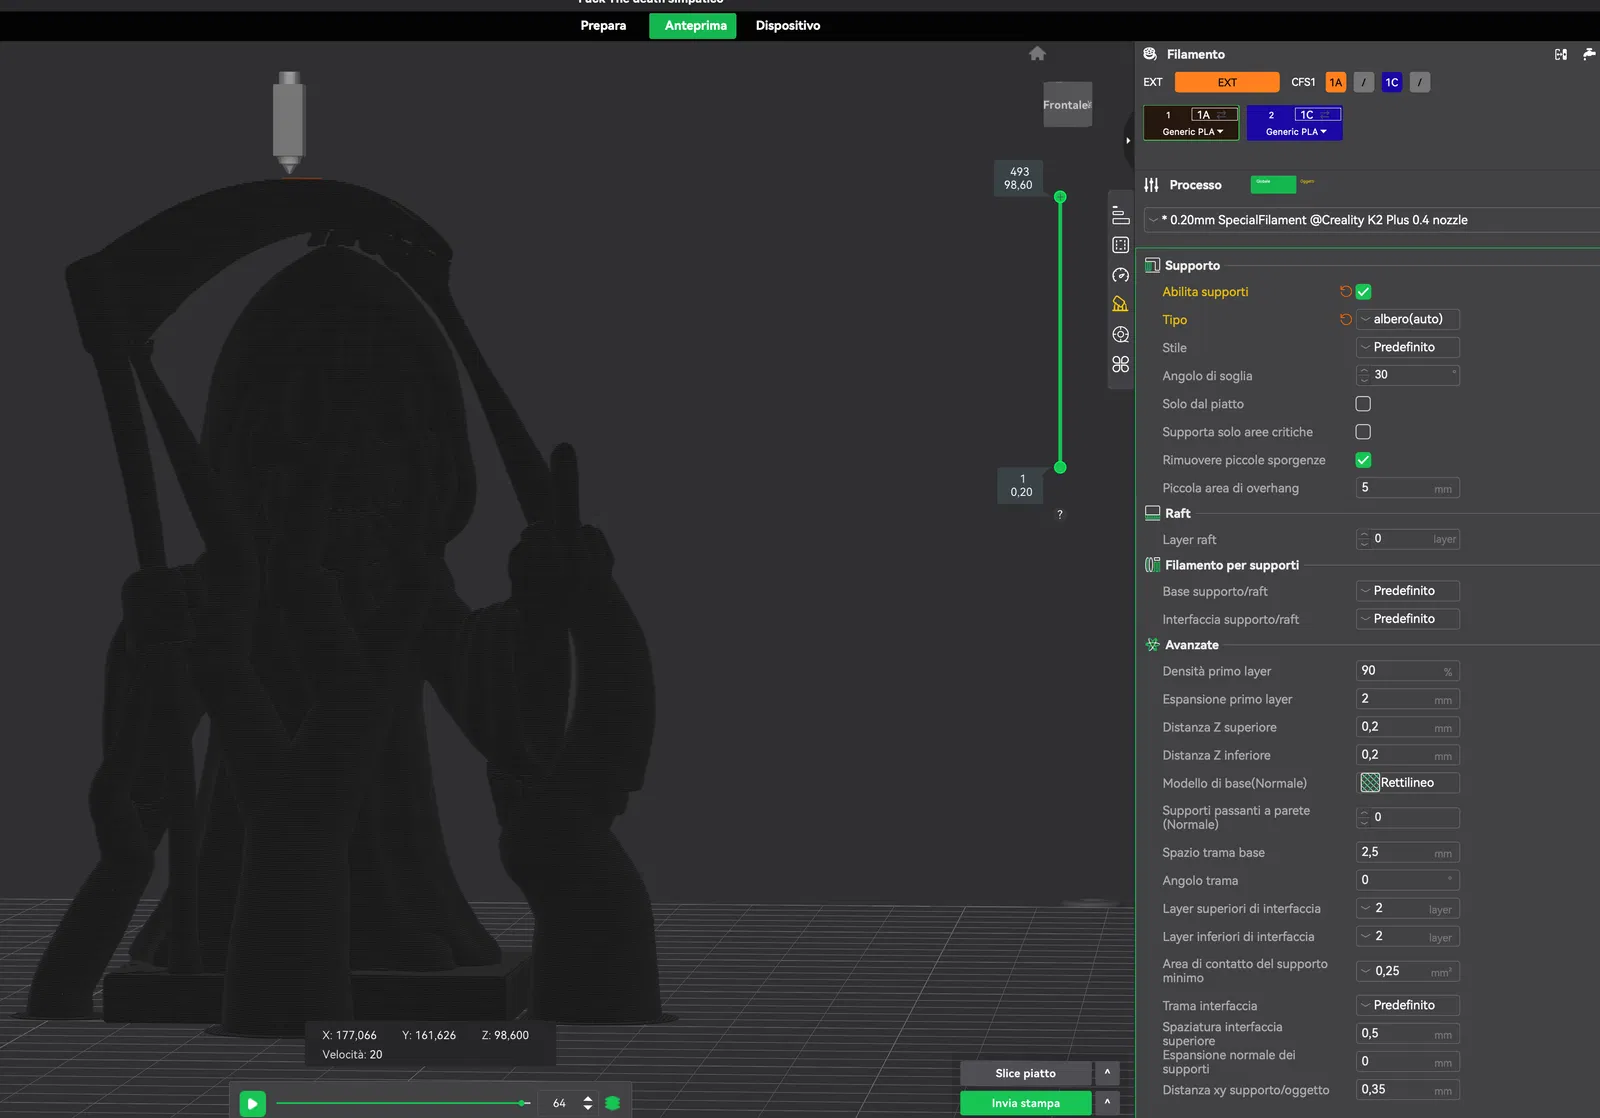Click the orange EXT extruder button
Viewport: 1600px width, 1118px height.
pyautogui.click(x=1227, y=82)
